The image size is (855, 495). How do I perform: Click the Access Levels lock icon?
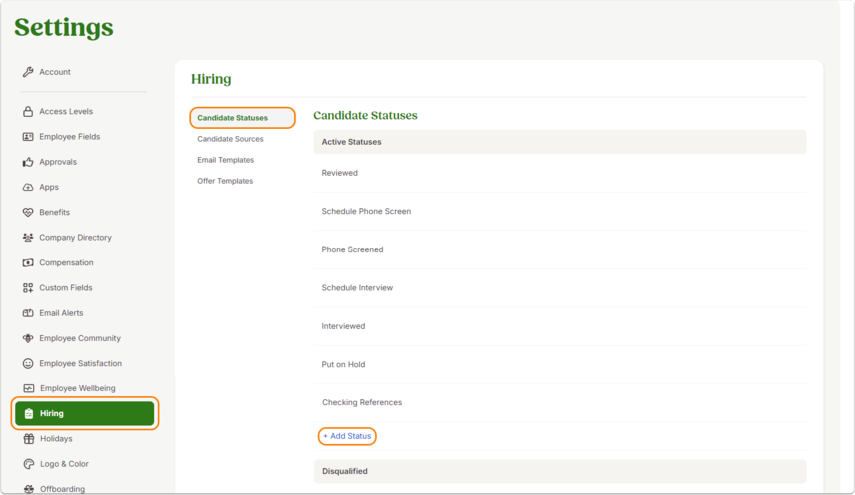(28, 111)
